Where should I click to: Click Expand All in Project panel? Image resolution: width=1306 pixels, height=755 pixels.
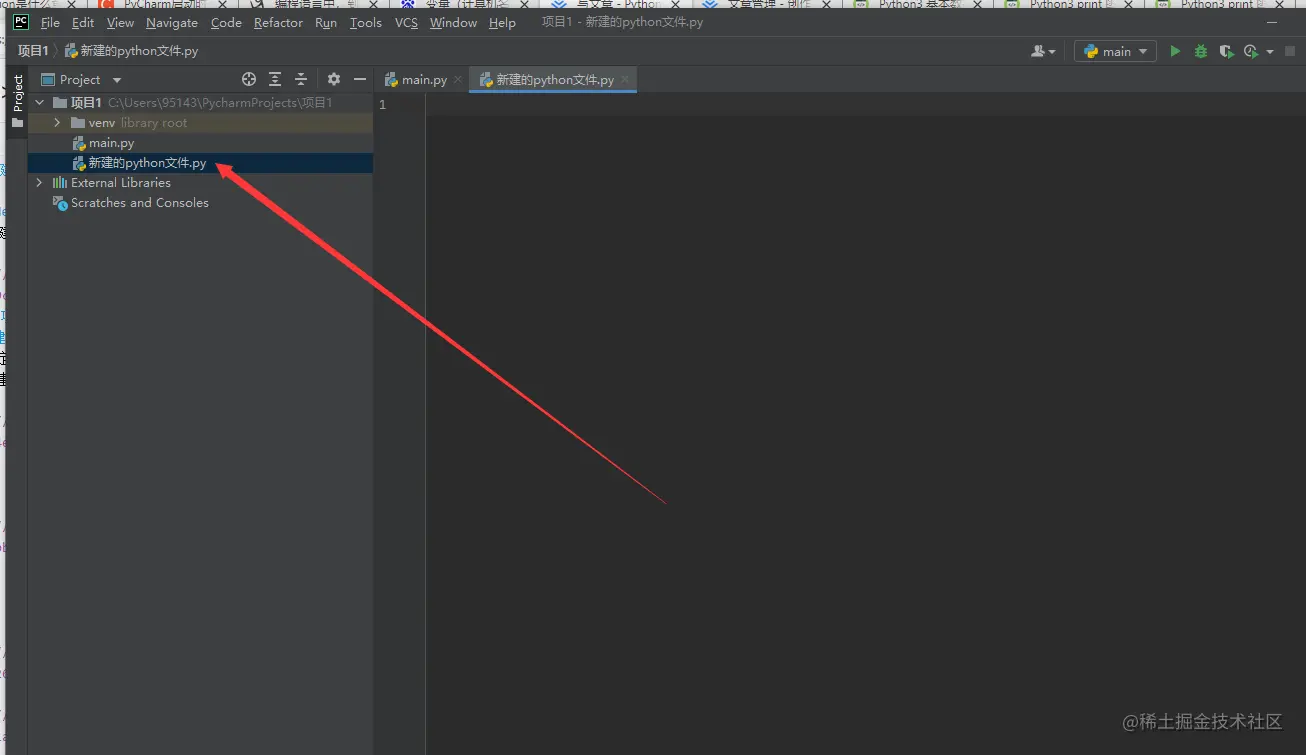coord(275,79)
